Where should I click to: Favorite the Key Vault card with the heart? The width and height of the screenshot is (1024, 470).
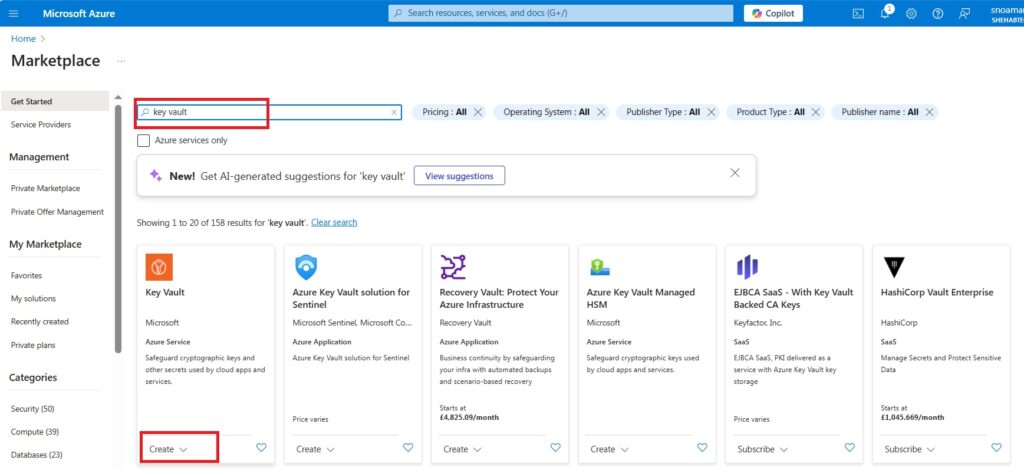(x=261, y=448)
